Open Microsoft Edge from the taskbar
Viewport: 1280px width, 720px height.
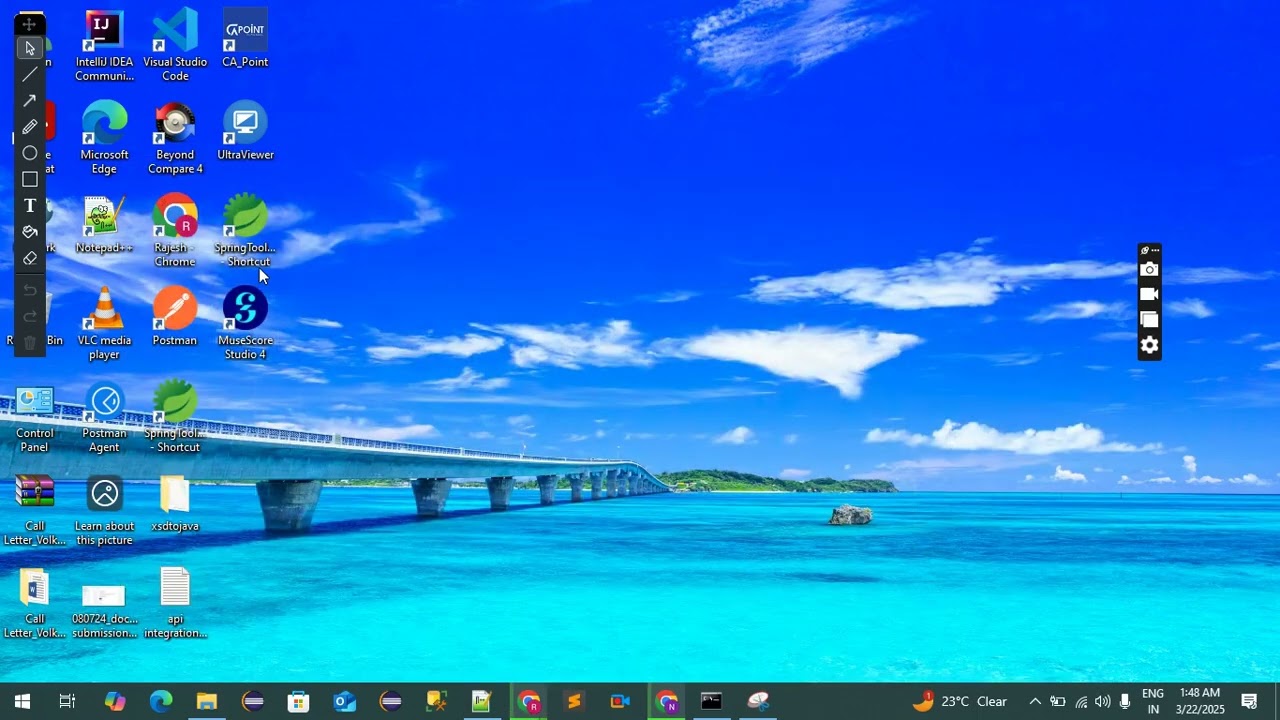pos(161,701)
